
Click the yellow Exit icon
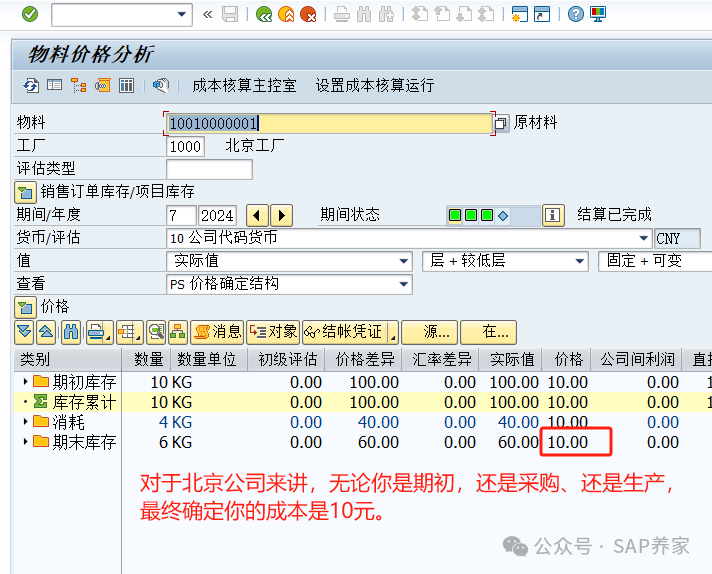click(x=286, y=15)
